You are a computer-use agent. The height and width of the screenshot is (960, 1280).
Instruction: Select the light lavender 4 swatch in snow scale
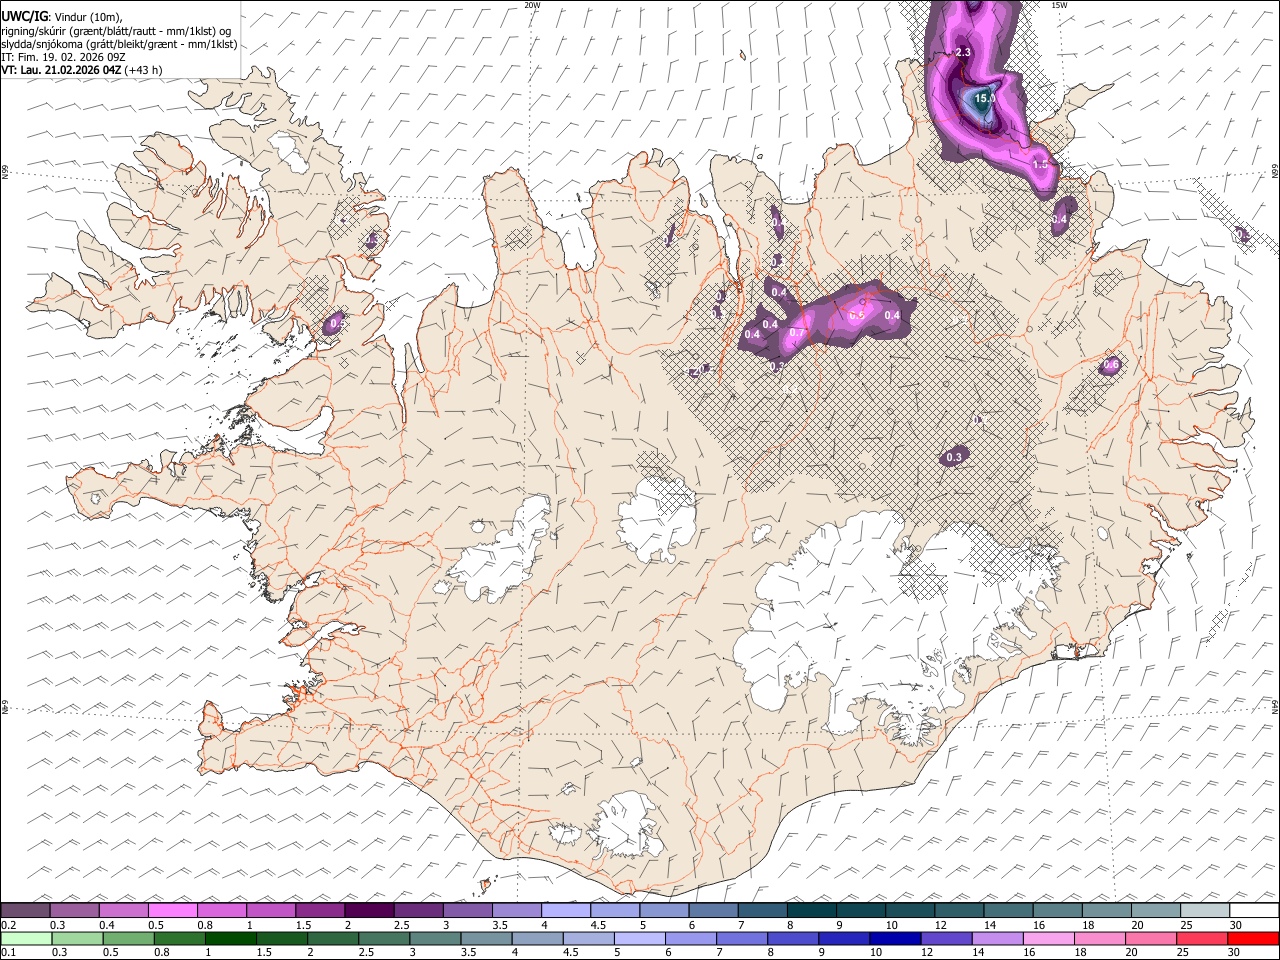click(566, 911)
